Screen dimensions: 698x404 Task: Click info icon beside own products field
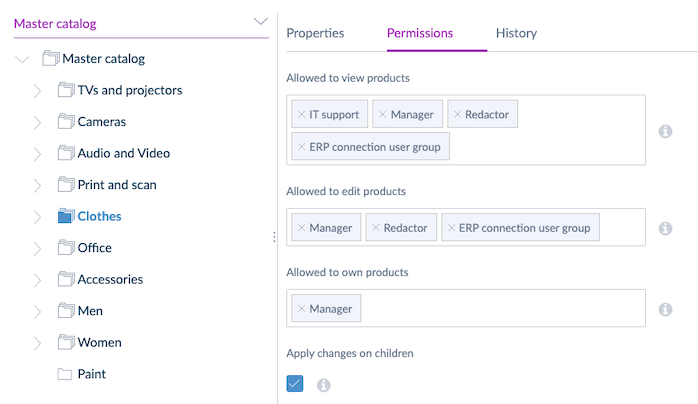point(665,309)
